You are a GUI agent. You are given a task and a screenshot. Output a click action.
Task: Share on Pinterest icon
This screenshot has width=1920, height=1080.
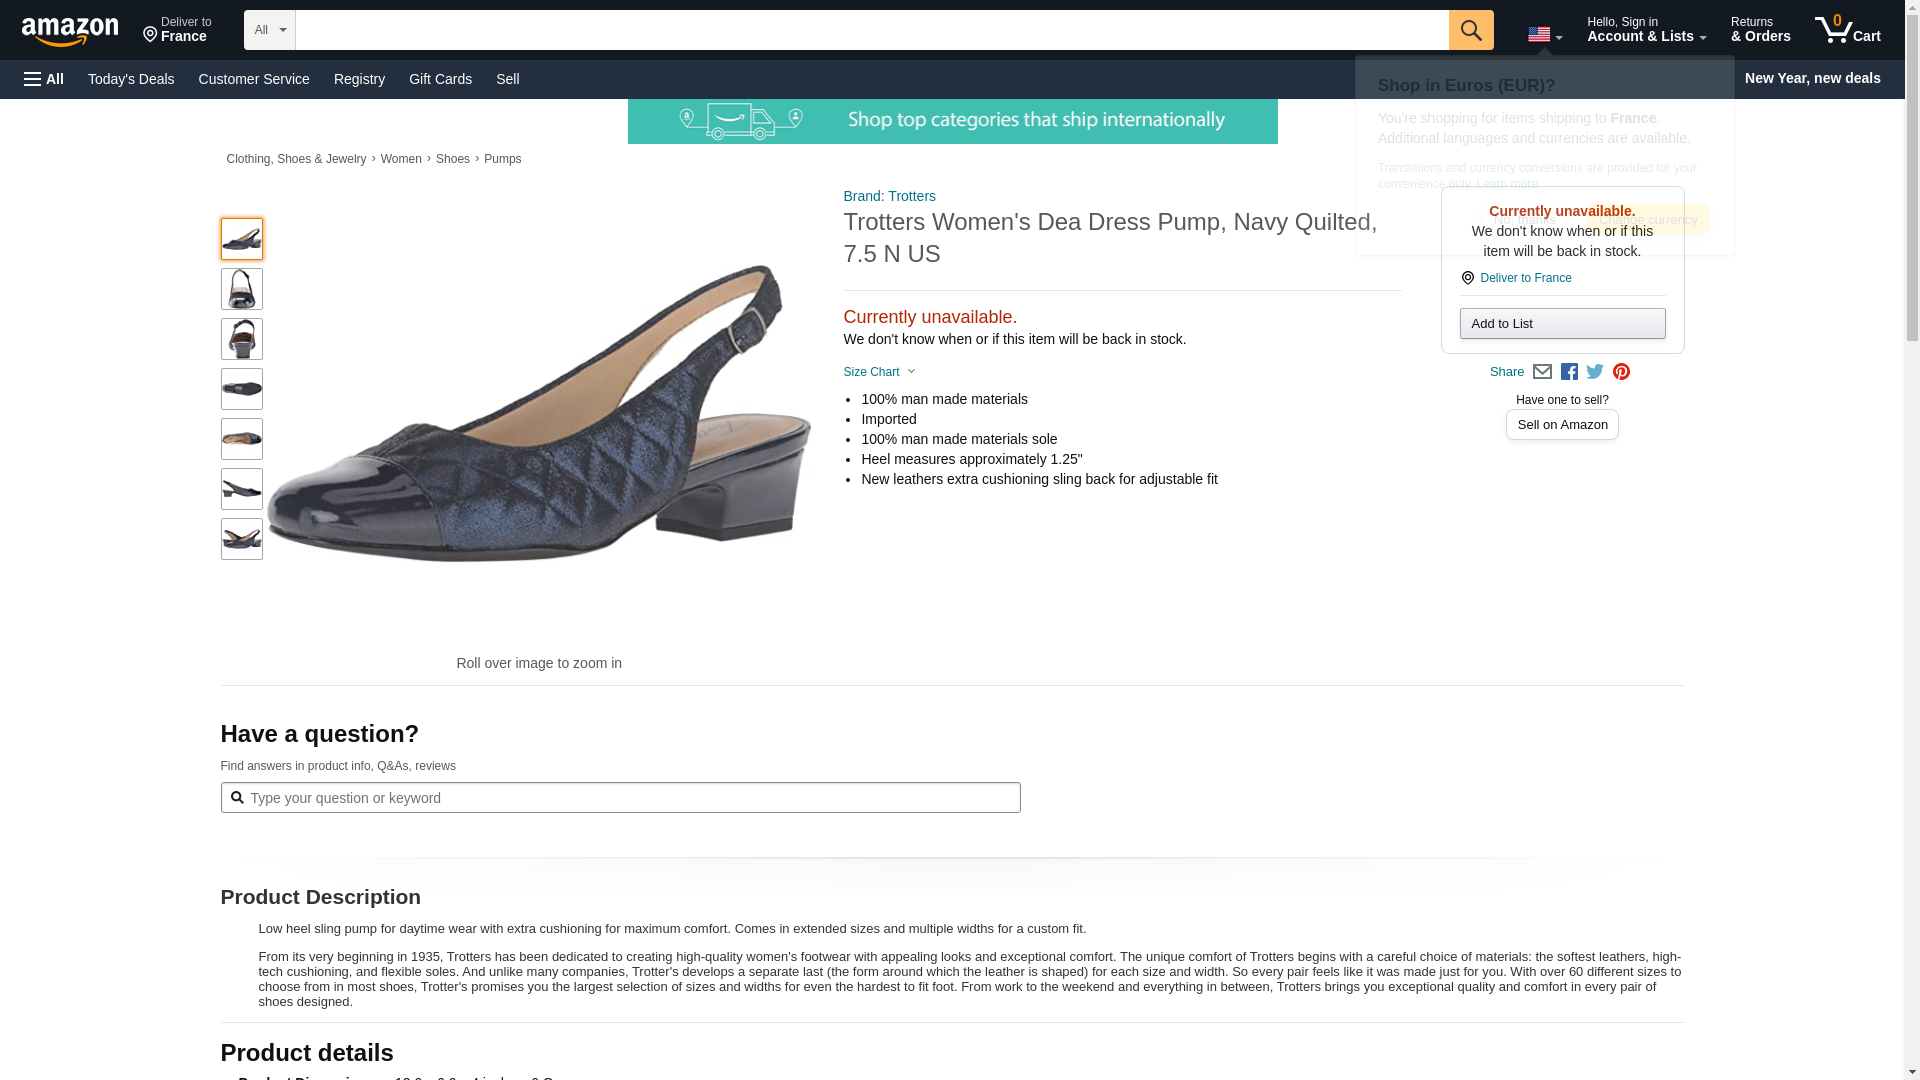pyautogui.click(x=1621, y=372)
